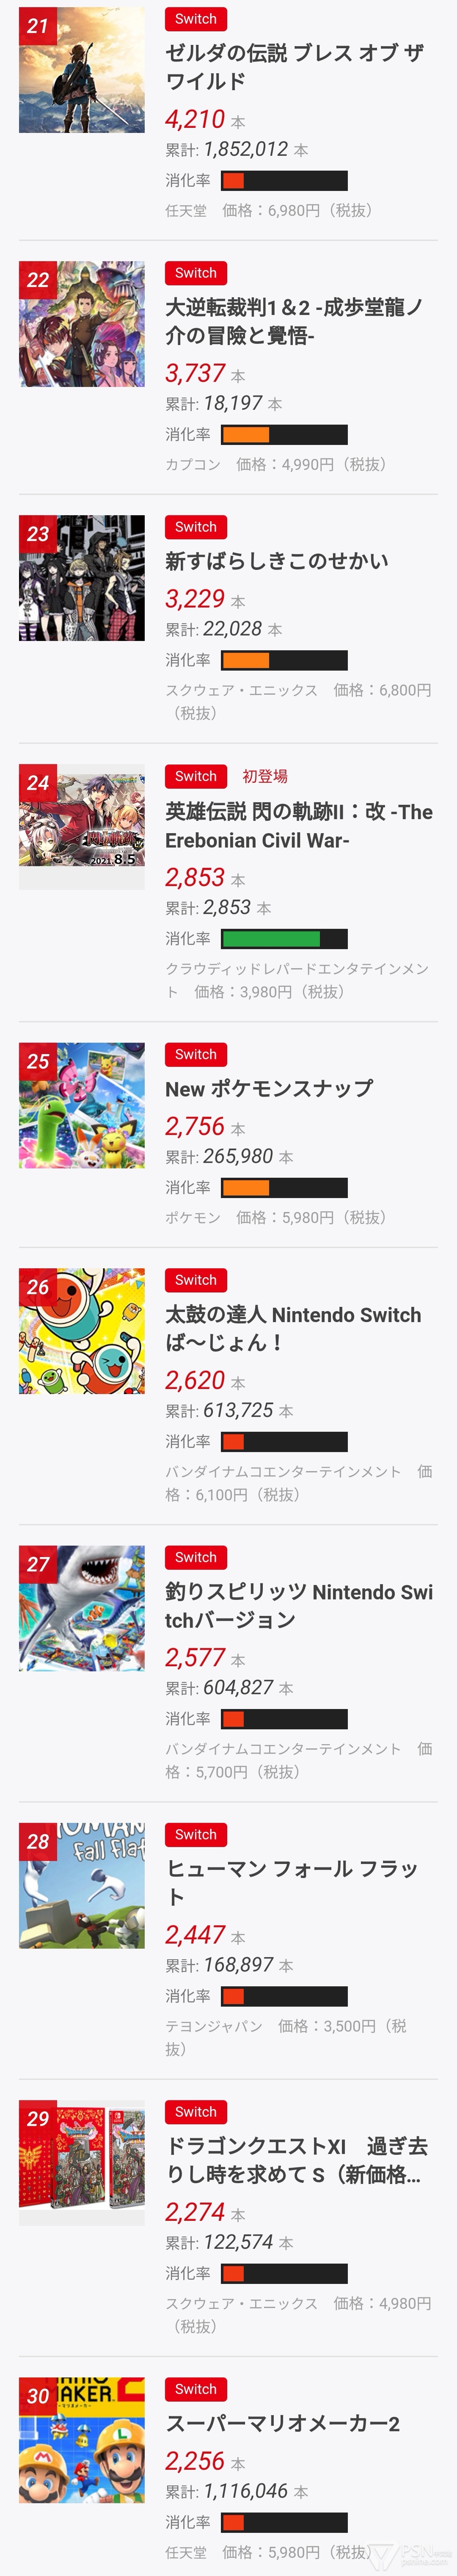Click the スーパーマリオメーカー2 title link
Viewport: 457px width, 2576px height.
[x=282, y=2423]
